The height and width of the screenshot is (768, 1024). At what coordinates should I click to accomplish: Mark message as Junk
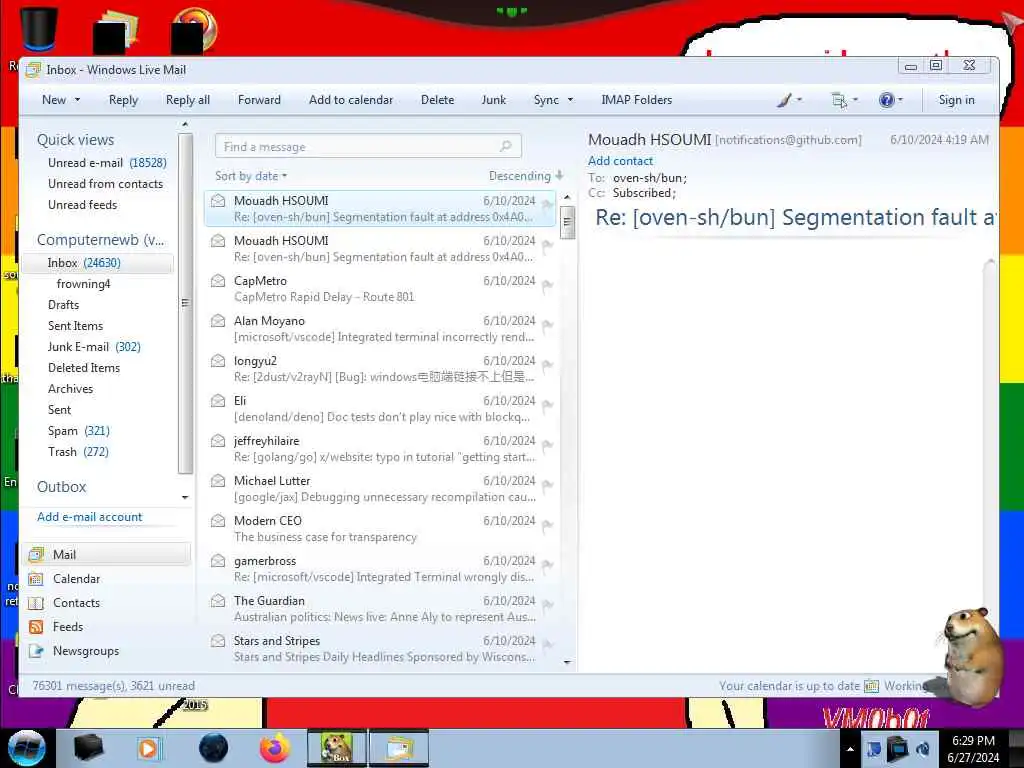click(494, 100)
